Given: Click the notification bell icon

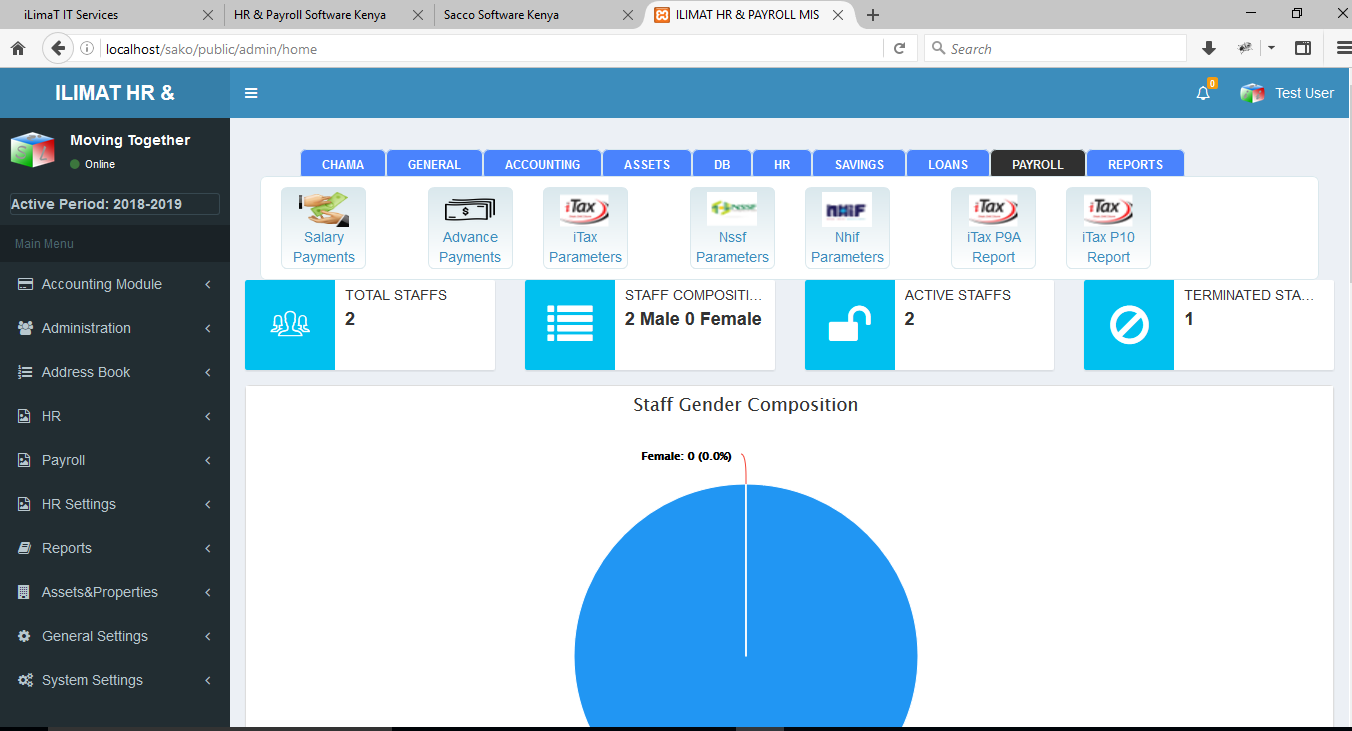Looking at the screenshot, I should pyautogui.click(x=1203, y=93).
